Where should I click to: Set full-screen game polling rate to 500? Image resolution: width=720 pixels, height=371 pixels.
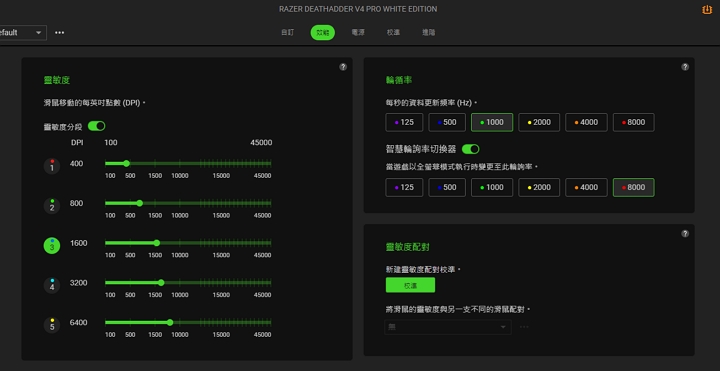(447, 187)
